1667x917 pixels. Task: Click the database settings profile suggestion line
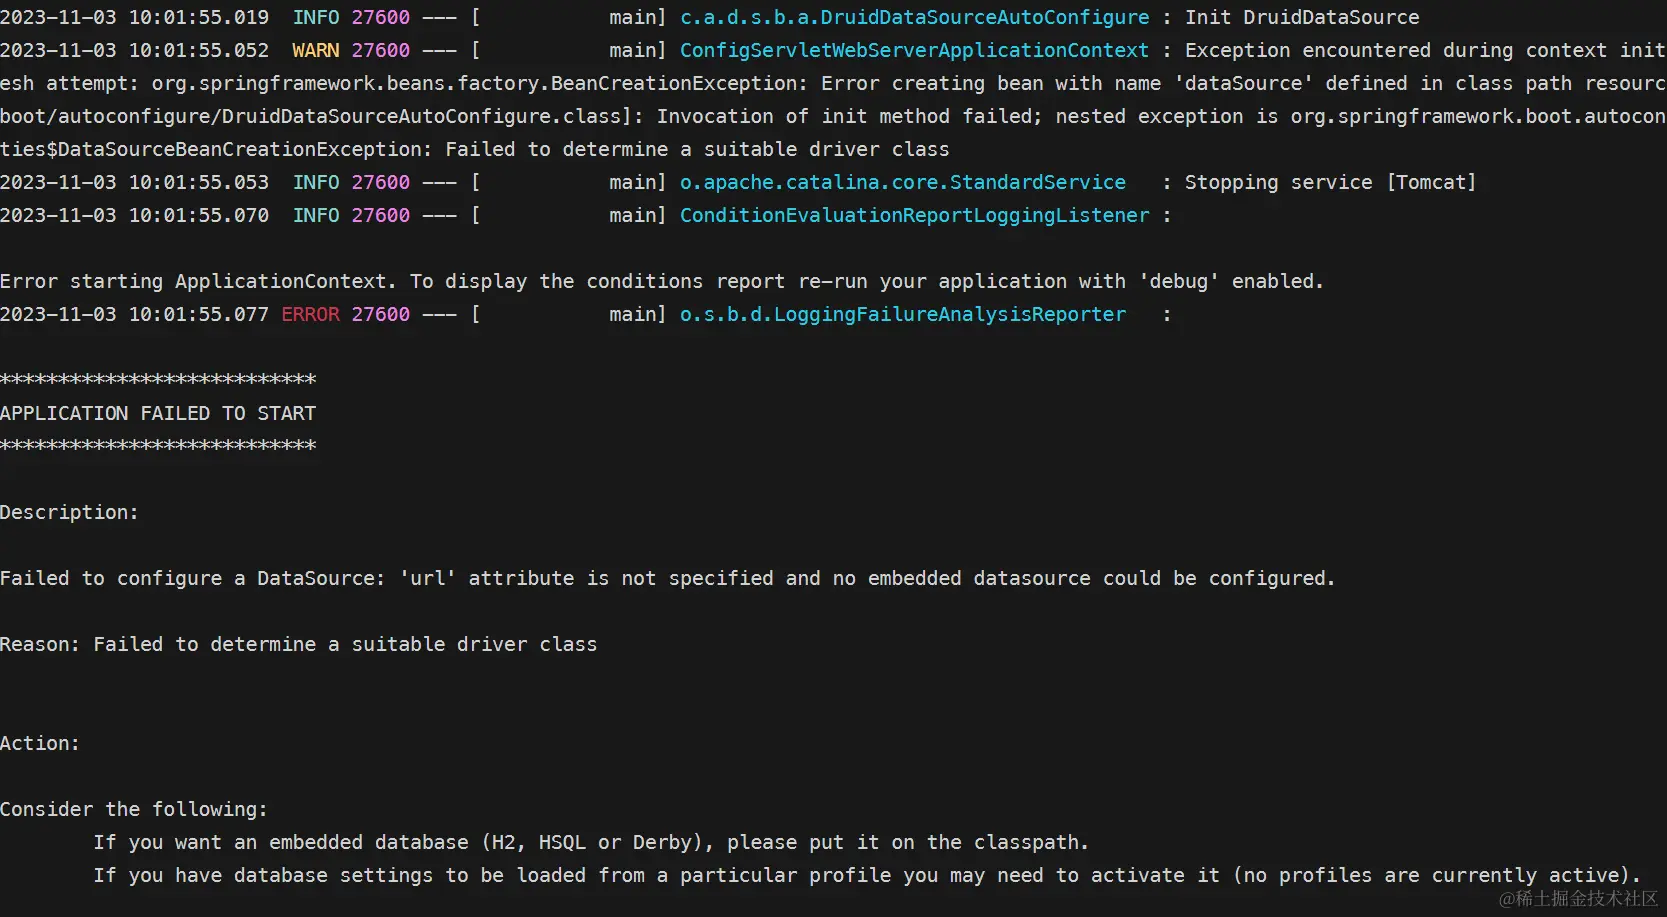coord(866,875)
